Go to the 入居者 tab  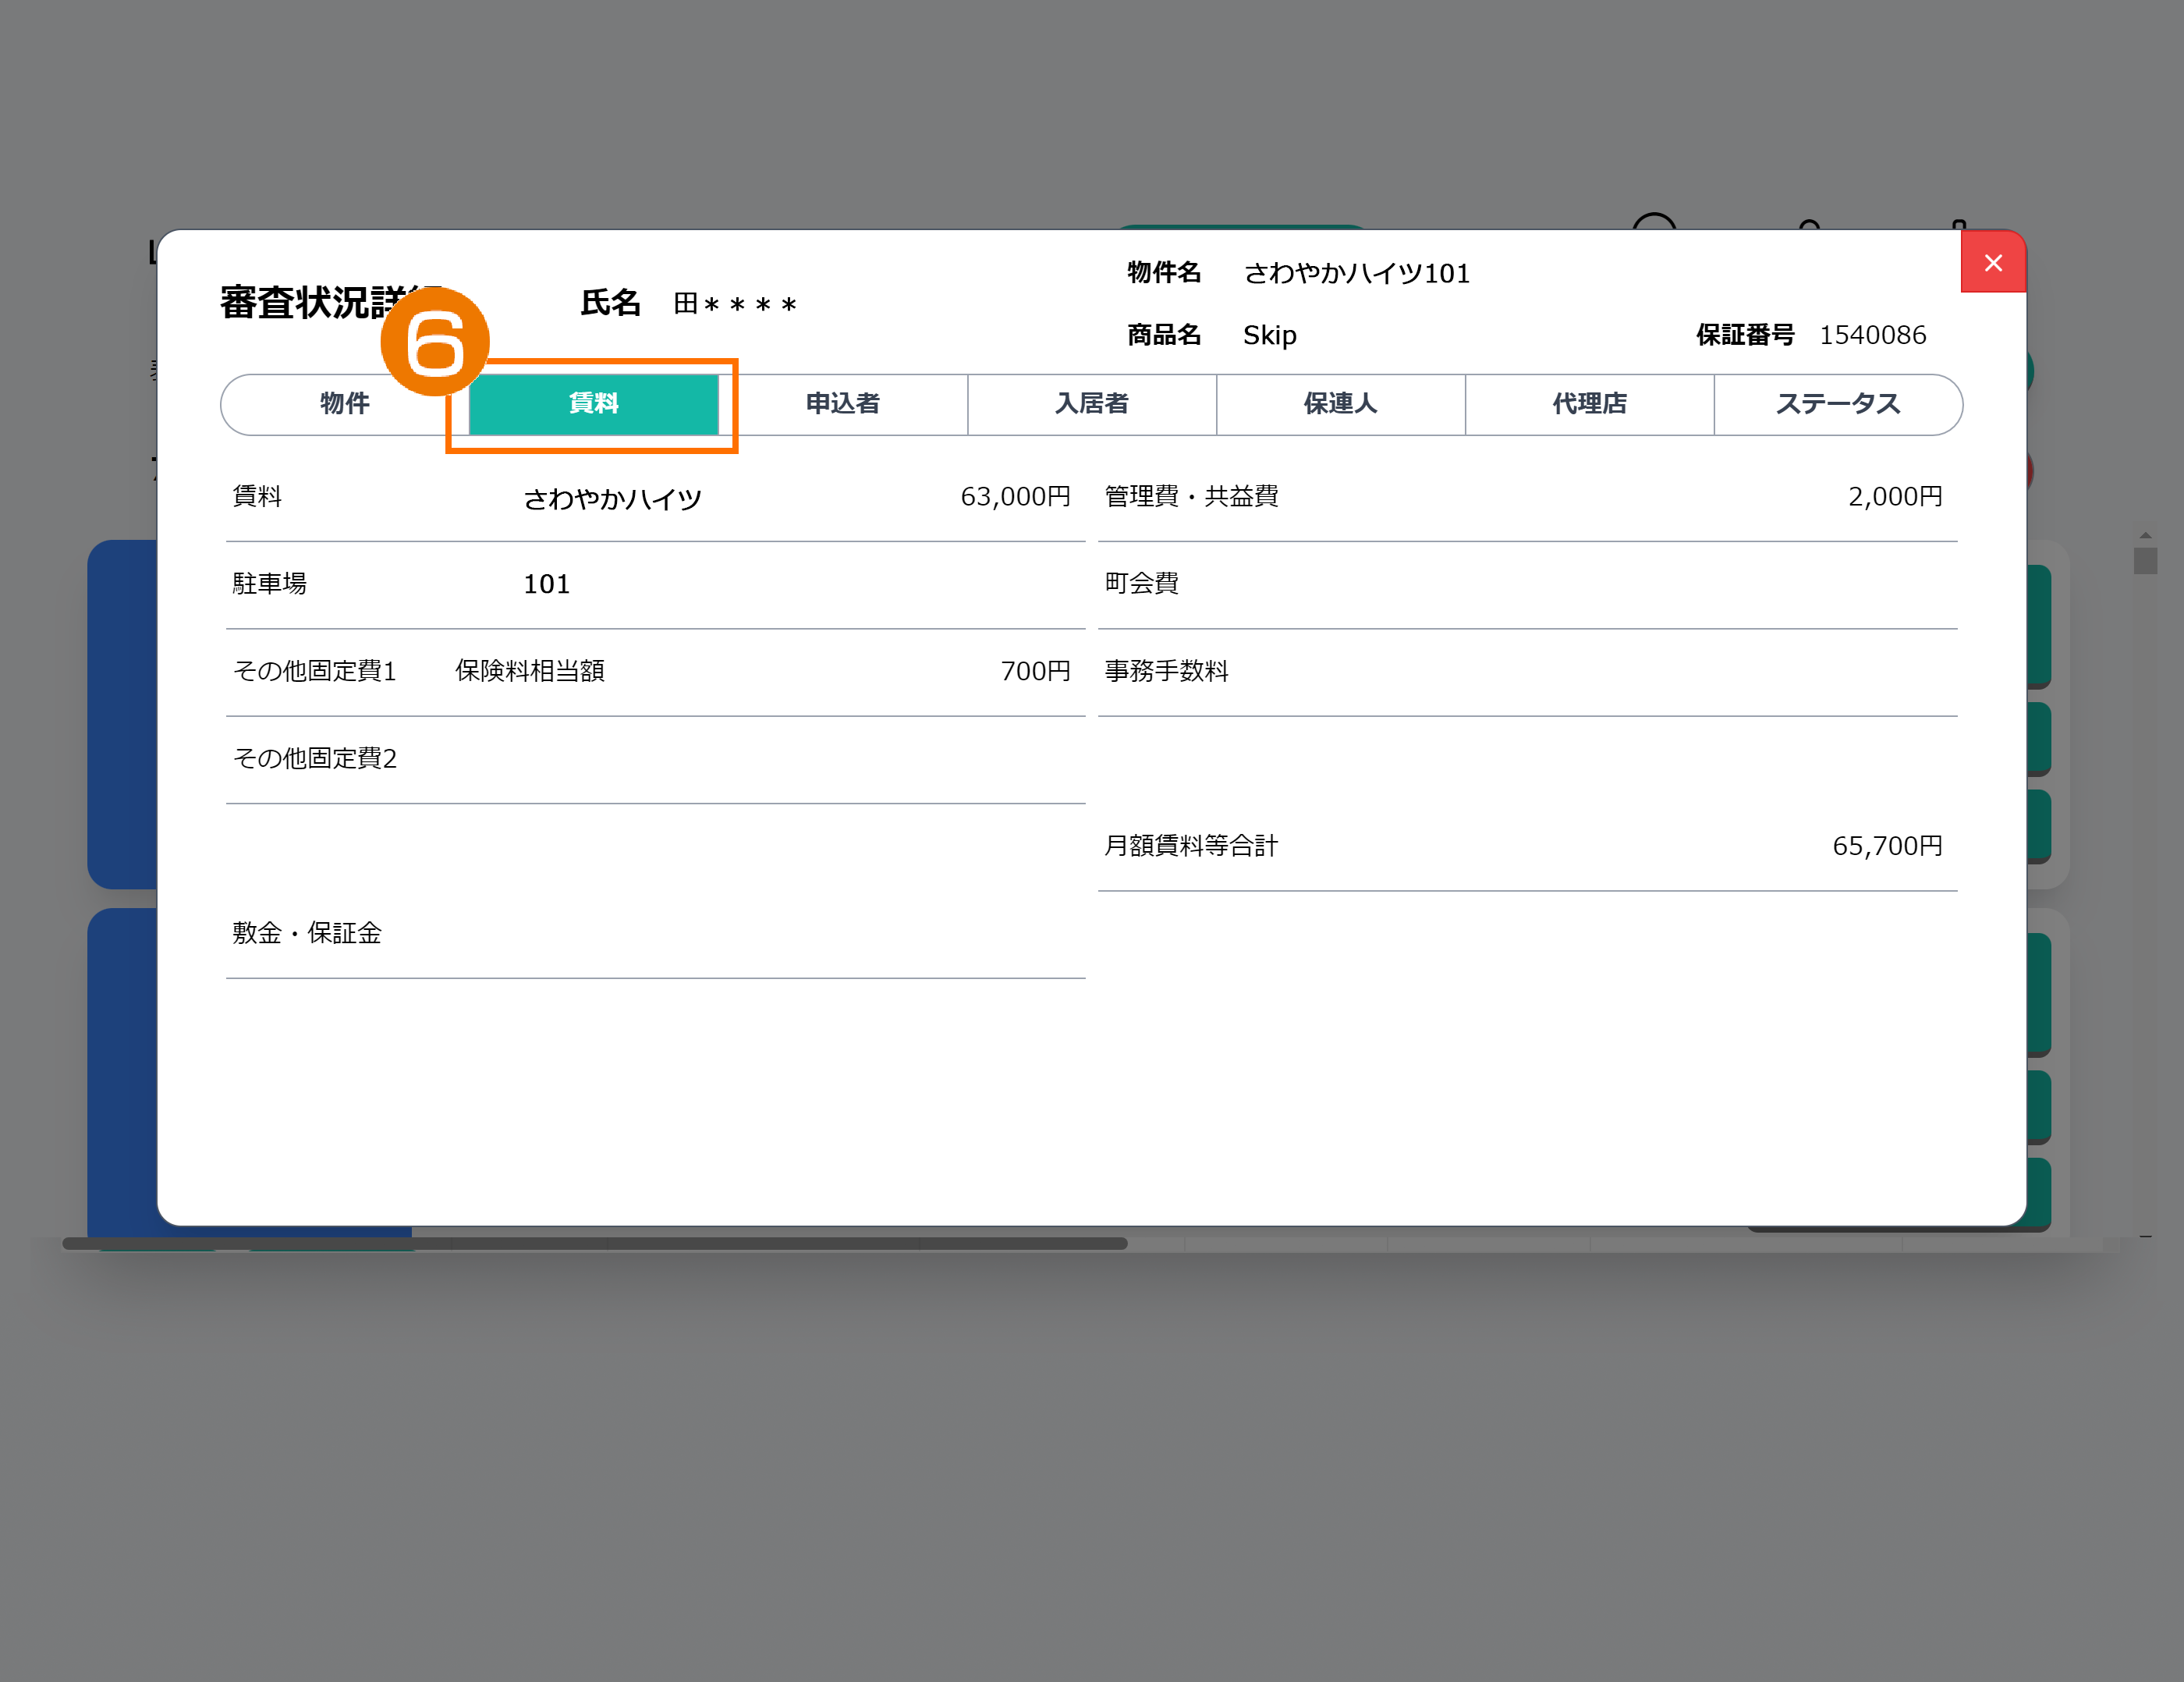click(x=1091, y=404)
